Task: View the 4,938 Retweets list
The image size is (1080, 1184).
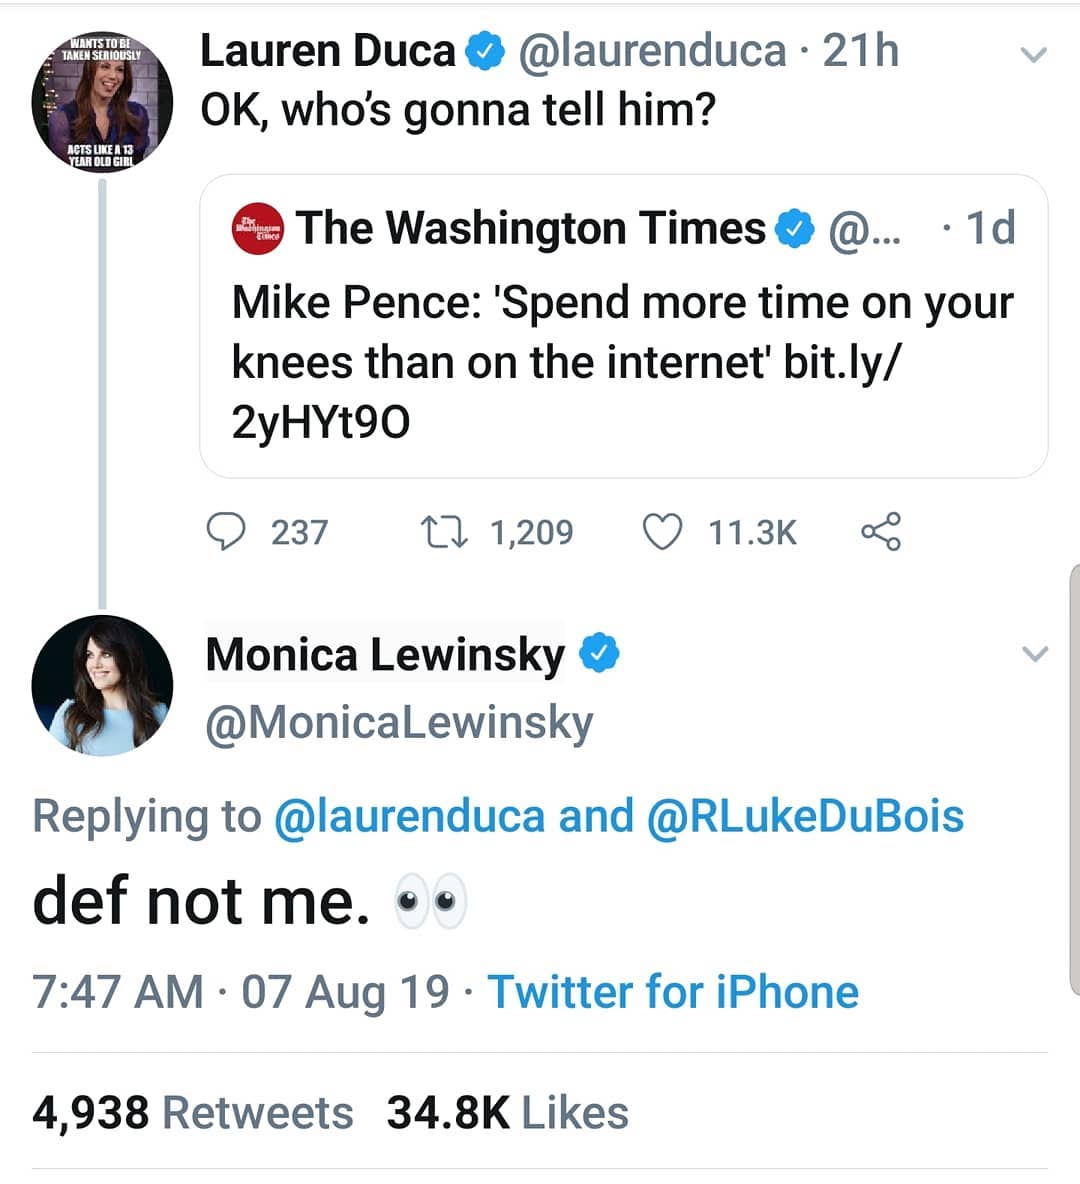Action: click(193, 1113)
